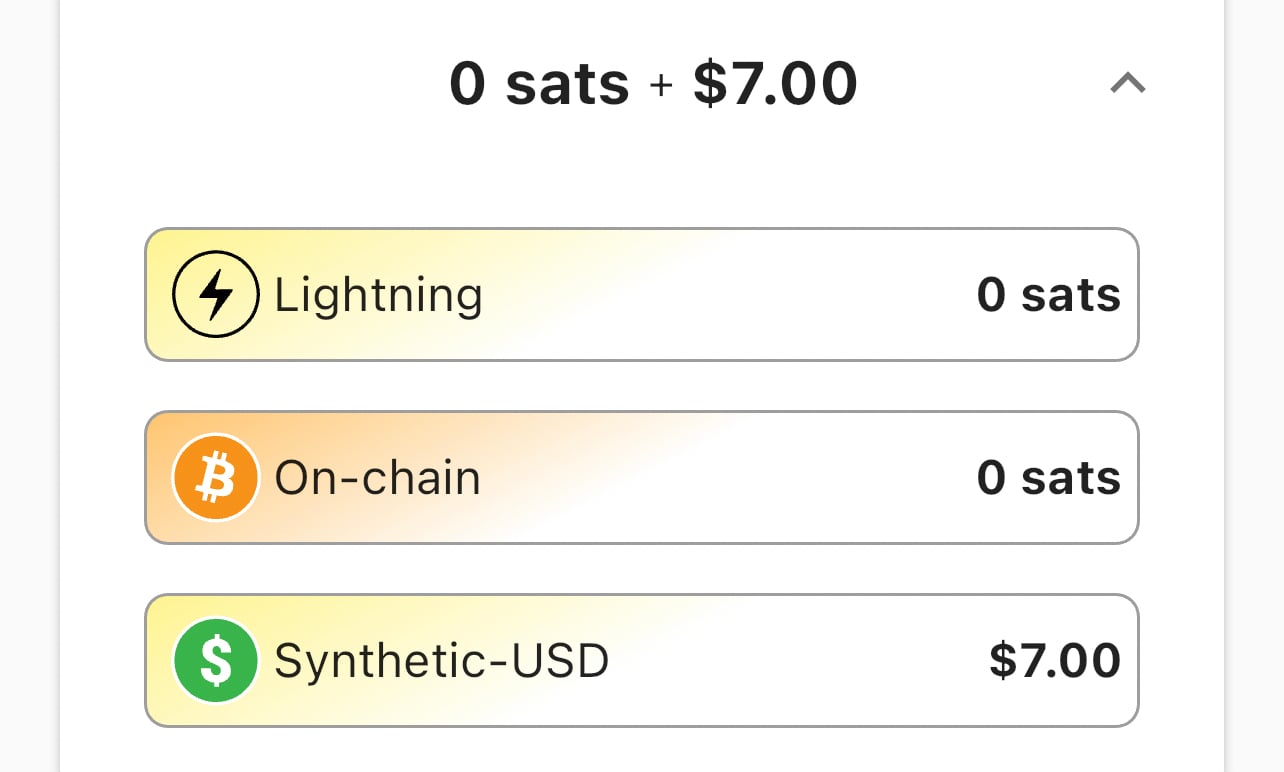The width and height of the screenshot is (1284, 772).
Task: Click the On-chain balance of 0 sats
Action: click(1048, 478)
